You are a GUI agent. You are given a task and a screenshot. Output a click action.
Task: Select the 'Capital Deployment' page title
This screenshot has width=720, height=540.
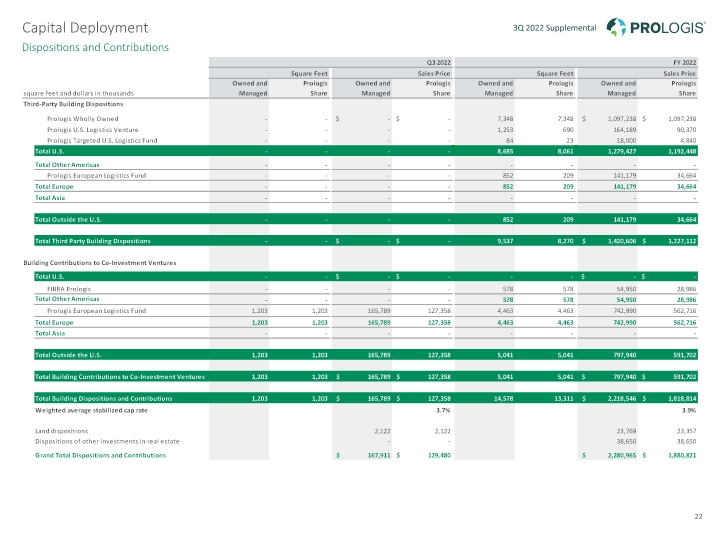click(85, 28)
